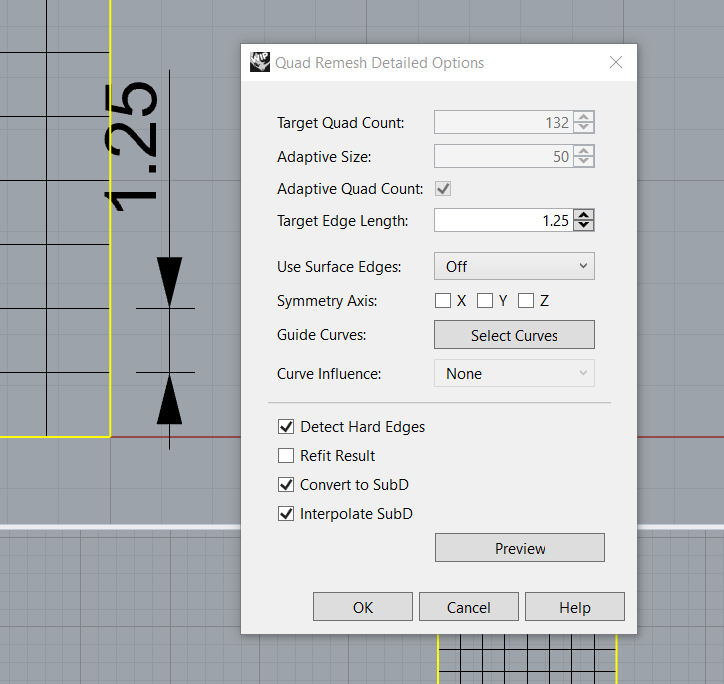Click the Quad Remesh WIP dialog icon
Viewport: 724px width, 684px height.
[x=259, y=62]
